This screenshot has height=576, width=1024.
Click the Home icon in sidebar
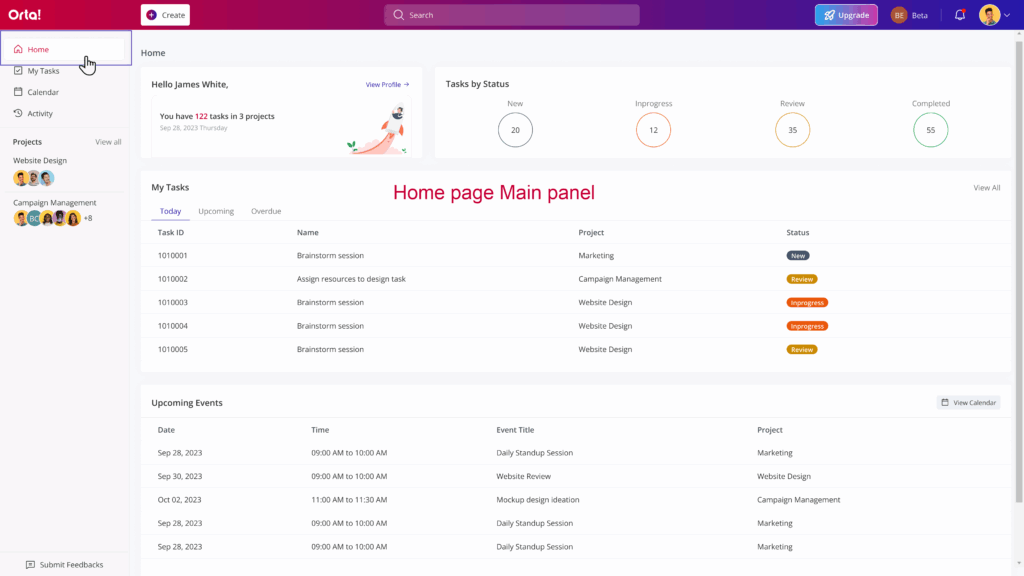point(18,49)
